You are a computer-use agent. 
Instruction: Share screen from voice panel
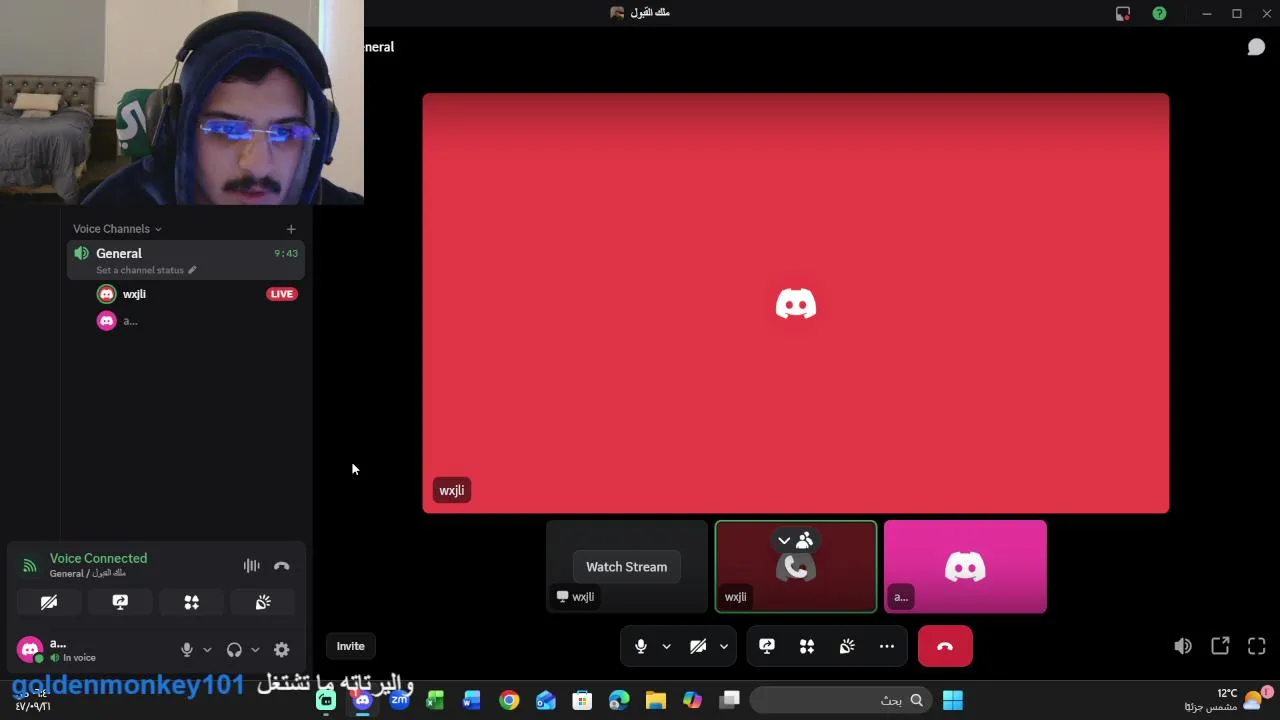[x=120, y=602]
